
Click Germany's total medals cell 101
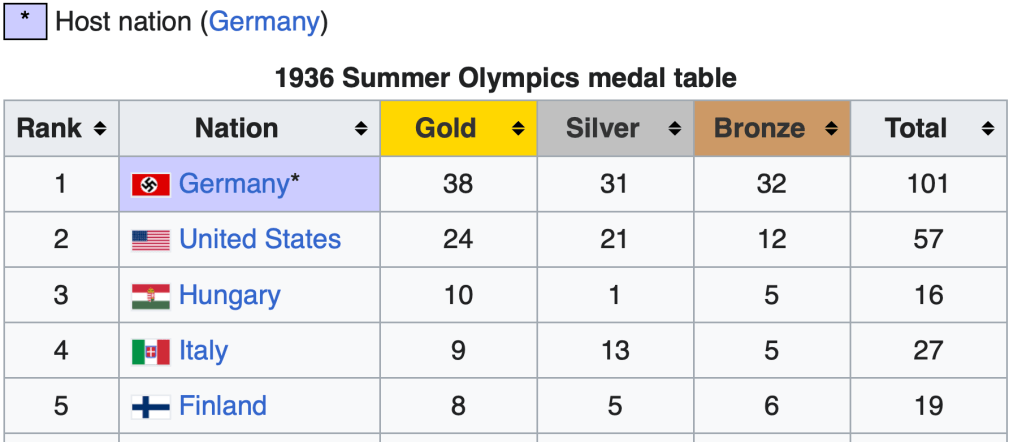point(928,184)
